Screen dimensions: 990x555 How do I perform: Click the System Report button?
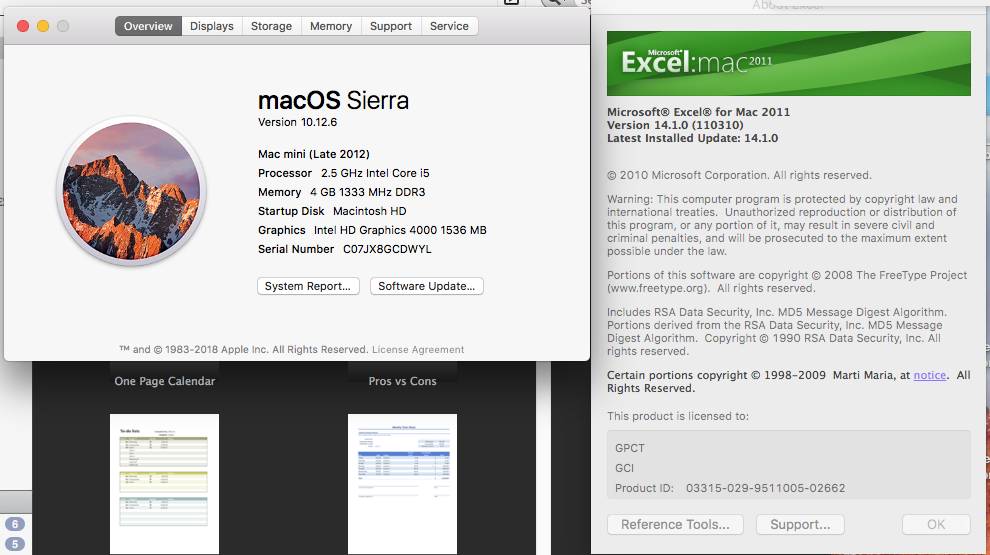point(308,286)
